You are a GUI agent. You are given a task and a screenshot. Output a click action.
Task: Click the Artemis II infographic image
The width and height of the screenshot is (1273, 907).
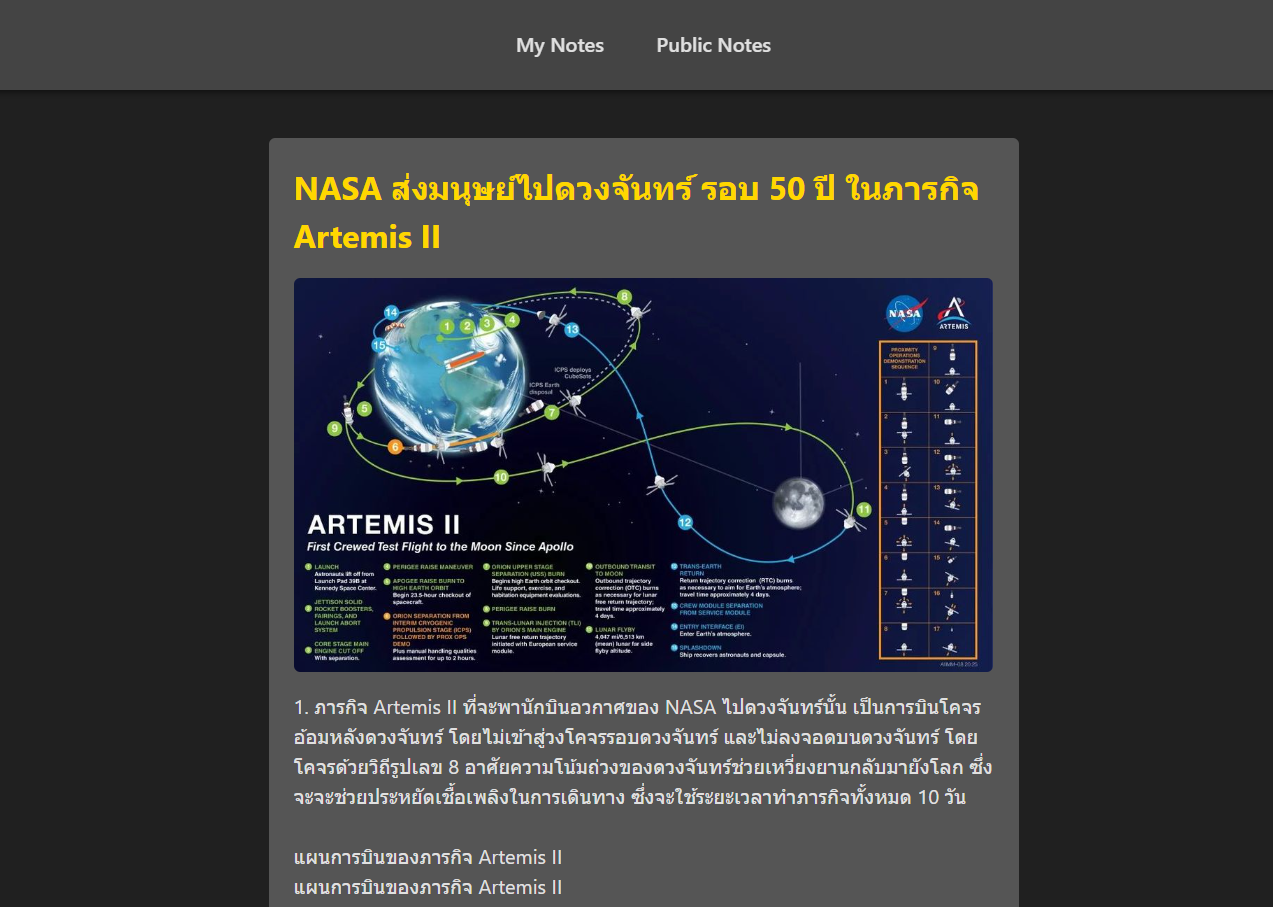pyautogui.click(x=642, y=475)
